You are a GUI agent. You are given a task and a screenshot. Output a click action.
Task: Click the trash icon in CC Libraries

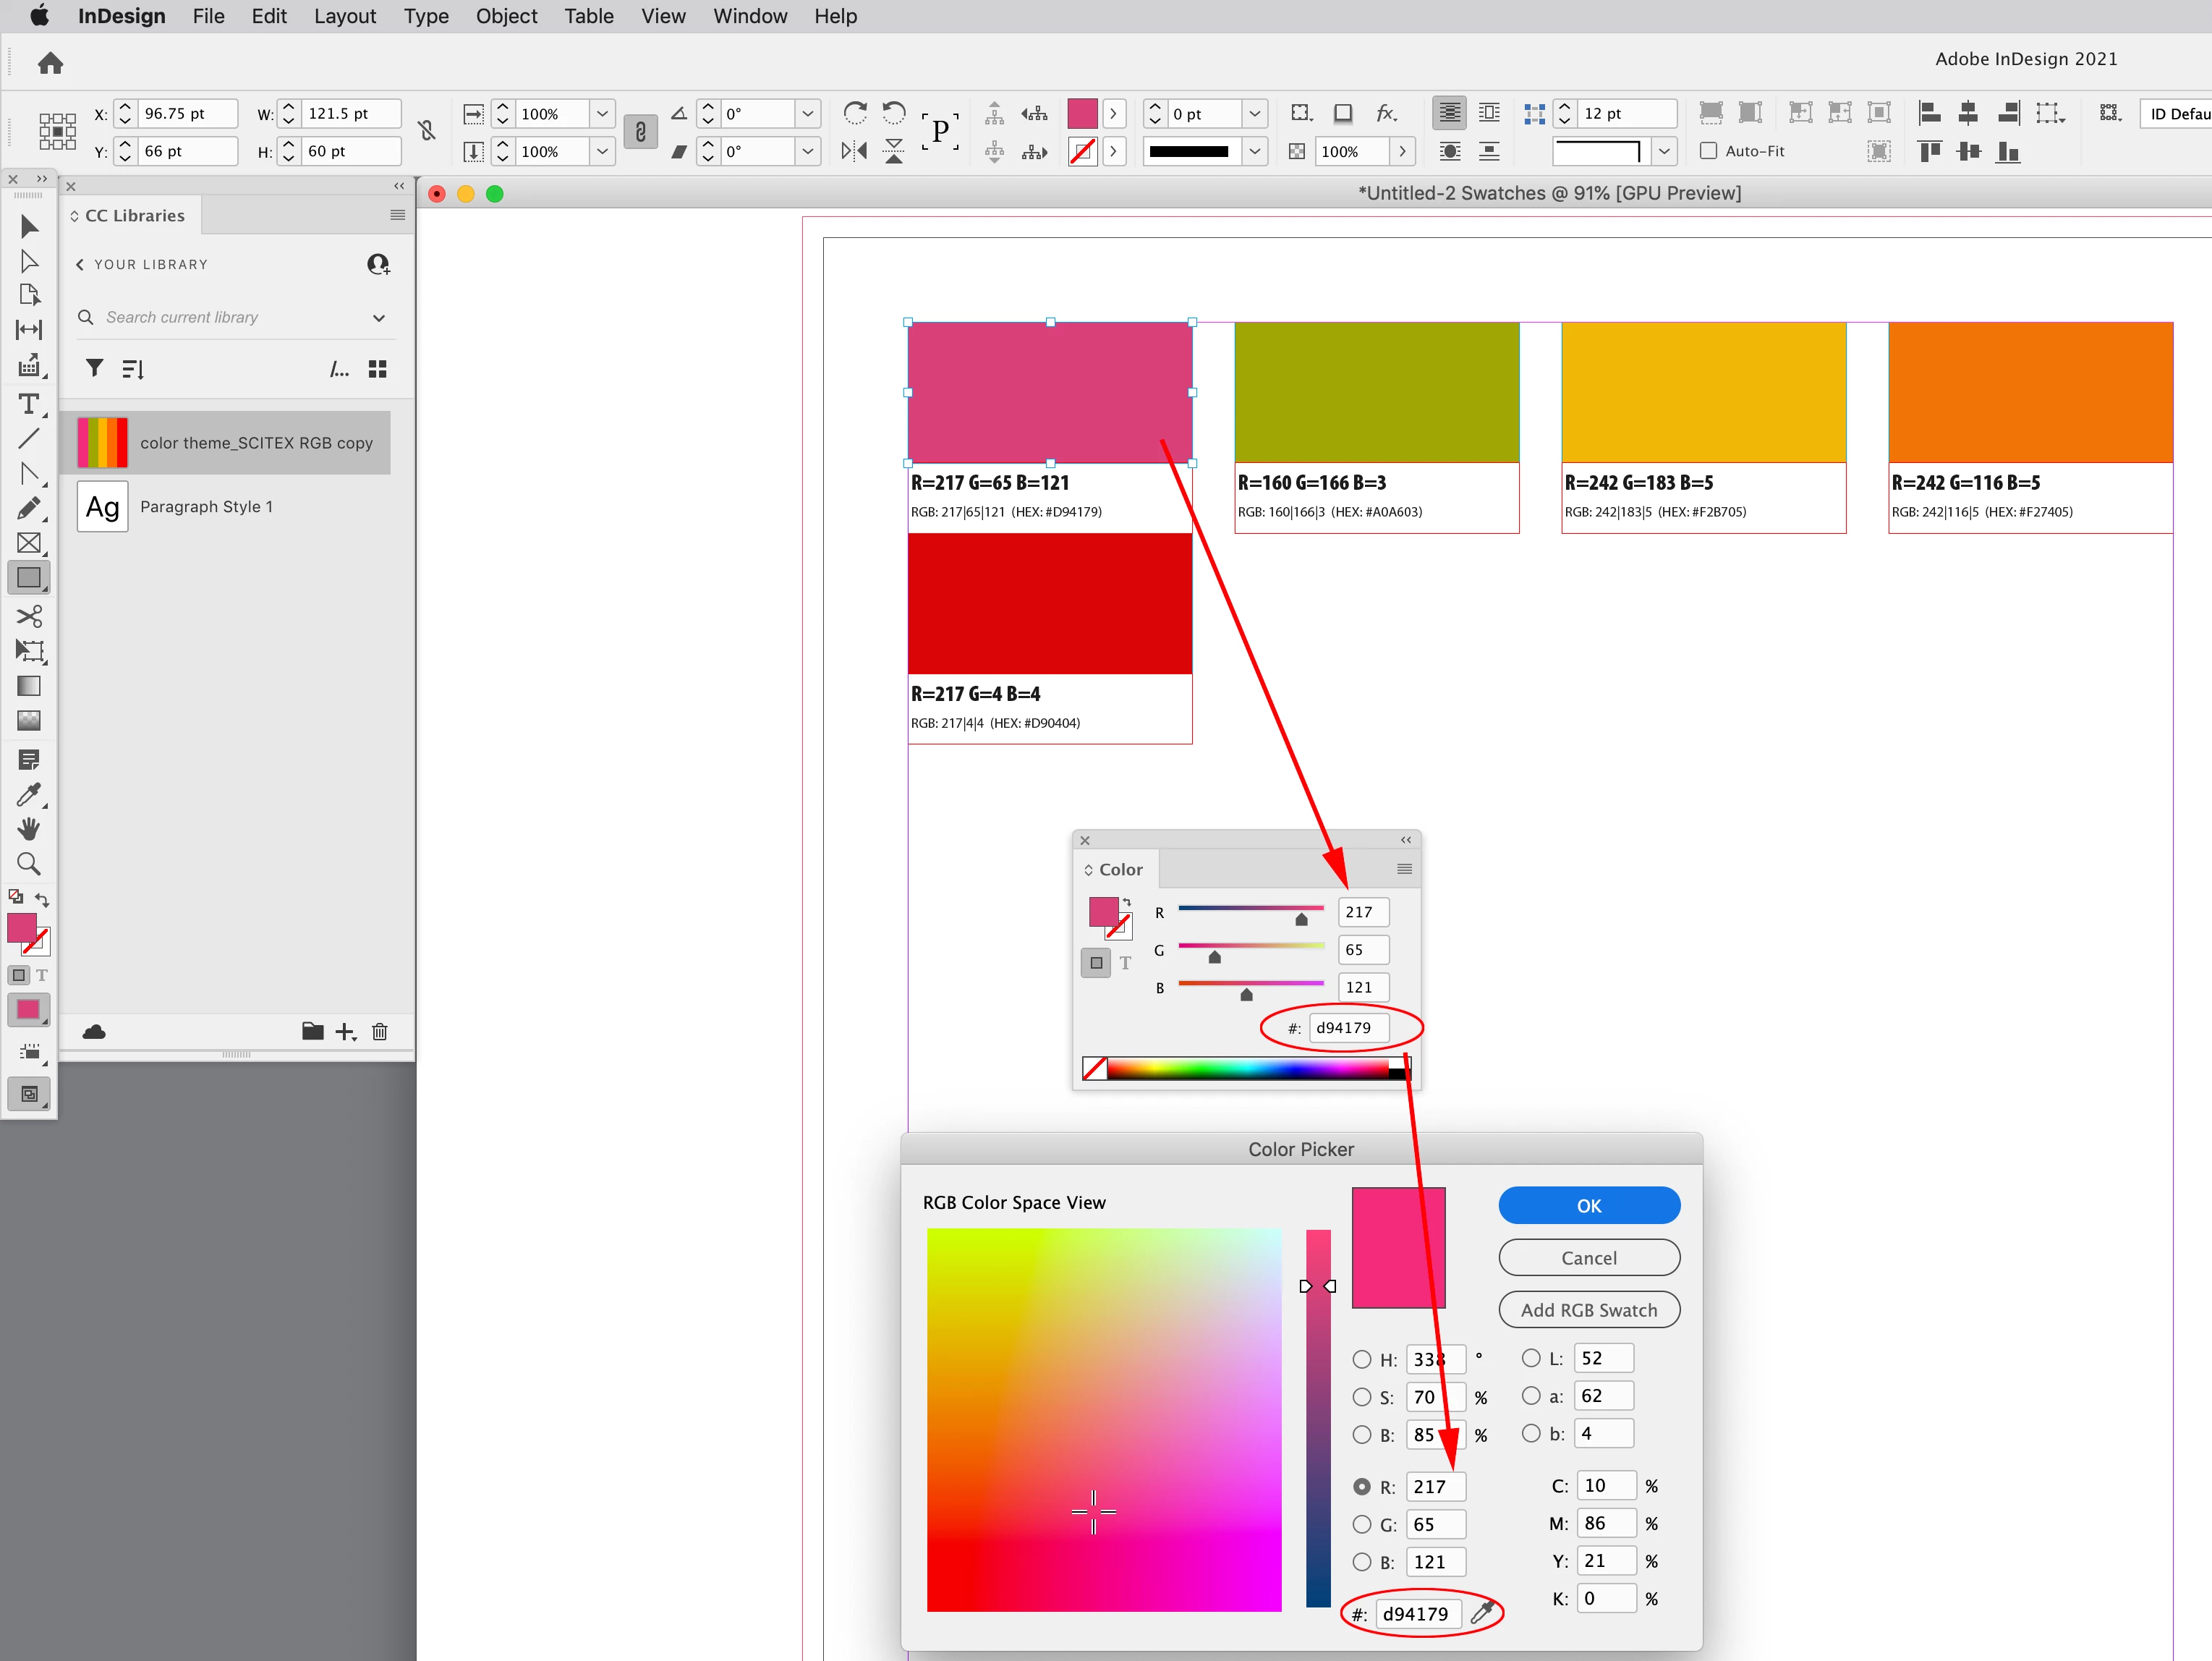coord(379,1032)
